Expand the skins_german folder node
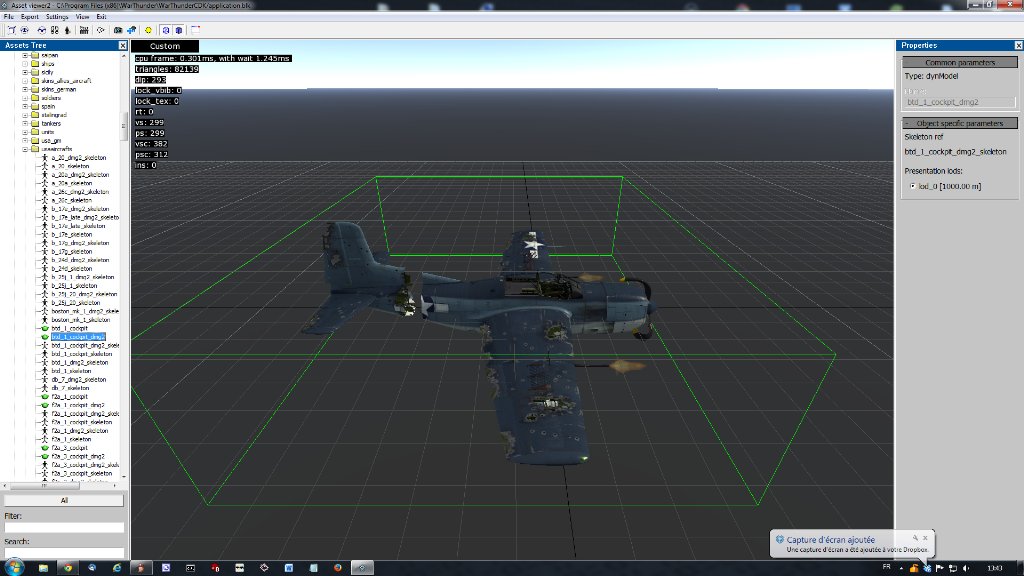 click(x=25, y=89)
